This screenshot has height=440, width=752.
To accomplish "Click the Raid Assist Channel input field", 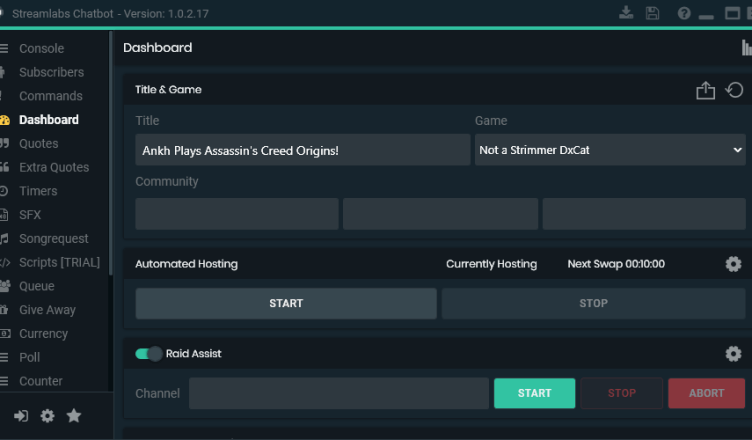I will 338,393.
